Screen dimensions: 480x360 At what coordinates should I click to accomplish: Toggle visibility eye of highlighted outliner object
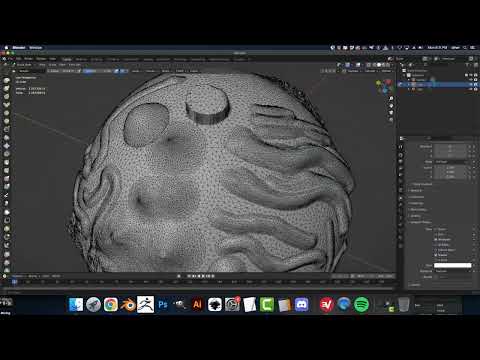tap(470, 85)
